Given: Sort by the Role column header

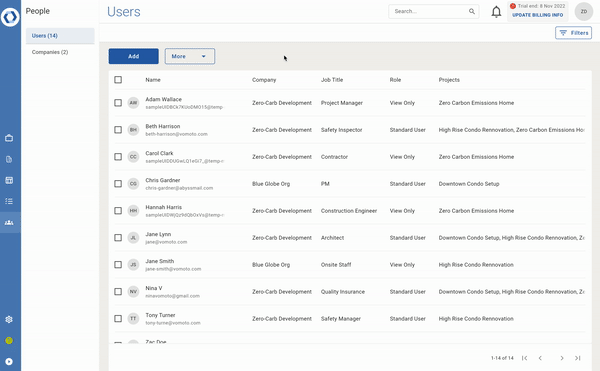Looking at the screenshot, I should point(395,80).
